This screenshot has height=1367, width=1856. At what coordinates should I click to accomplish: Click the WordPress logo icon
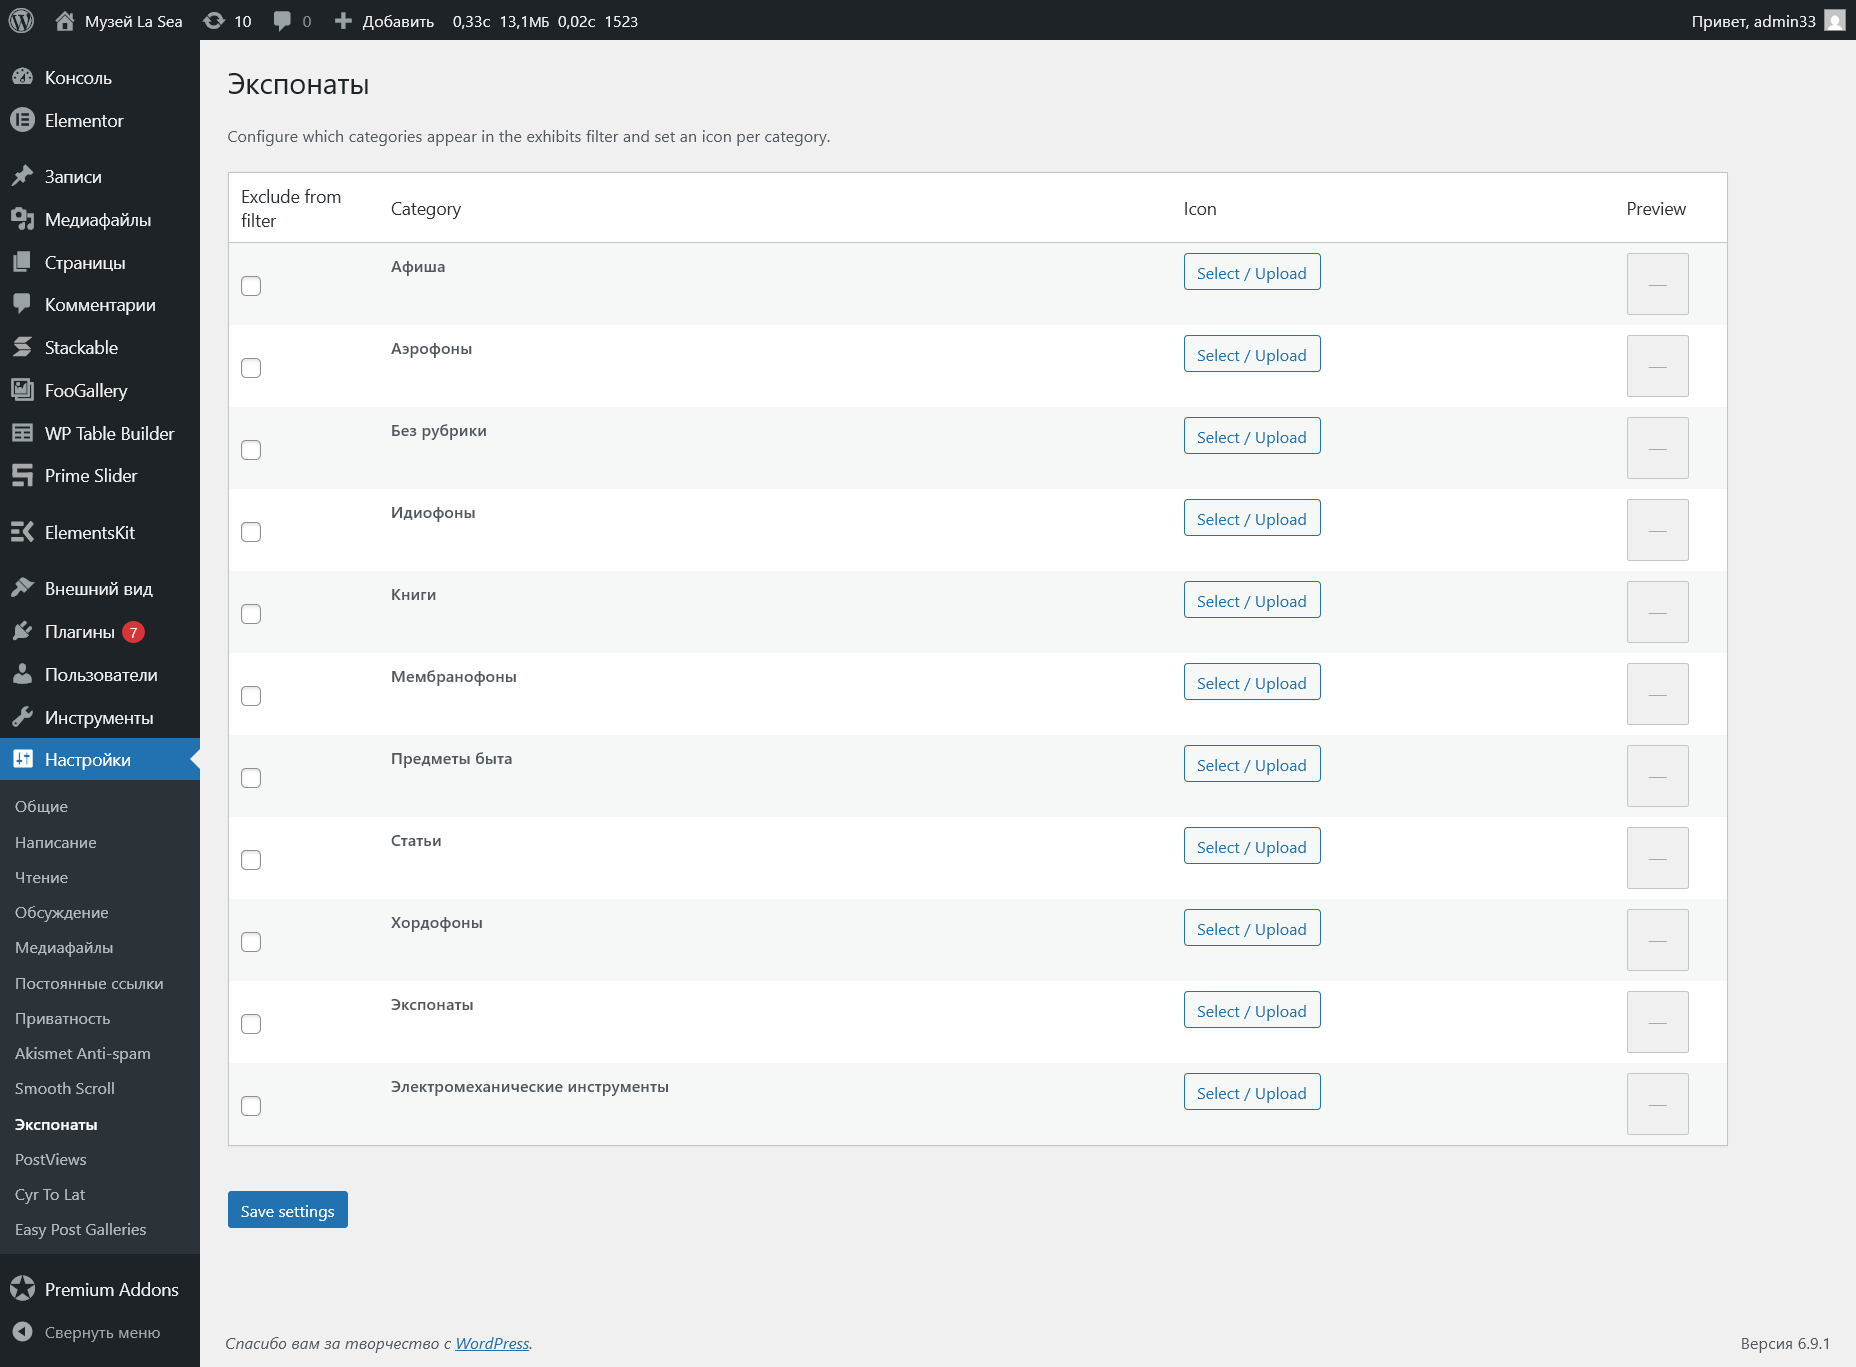pos(21,20)
